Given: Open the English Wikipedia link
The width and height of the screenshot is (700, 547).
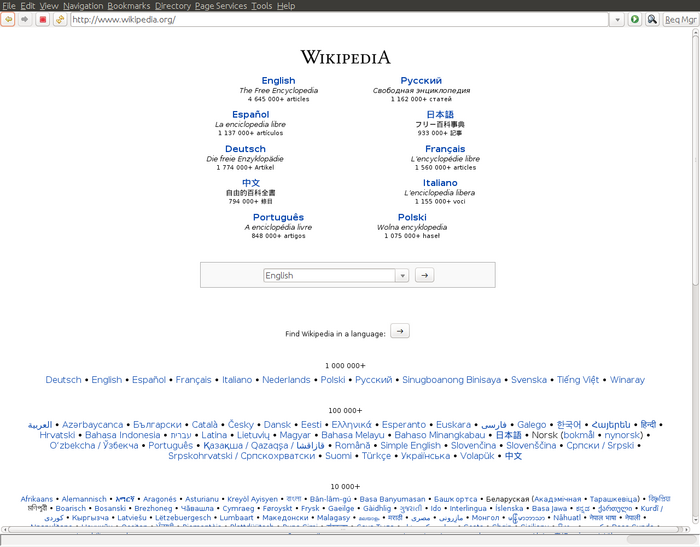Looking at the screenshot, I should pos(278,81).
